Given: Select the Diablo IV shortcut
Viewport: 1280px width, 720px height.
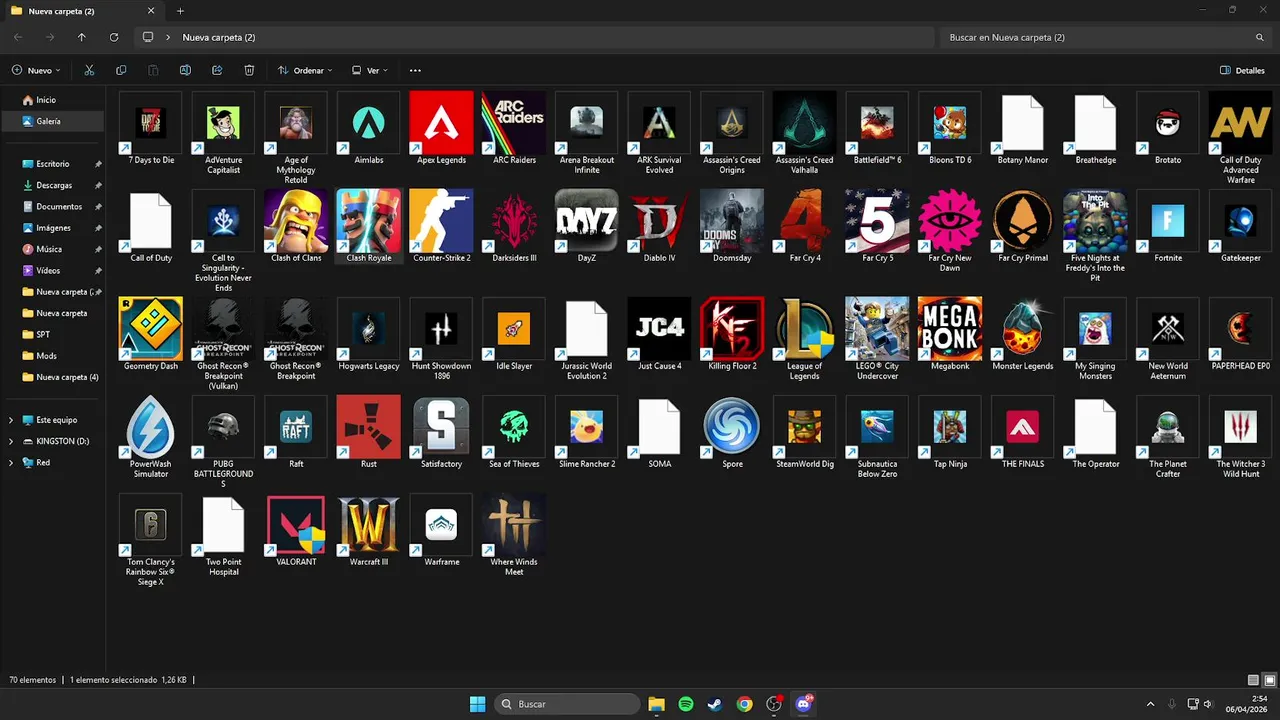Looking at the screenshot, I should tap(659, 227).
